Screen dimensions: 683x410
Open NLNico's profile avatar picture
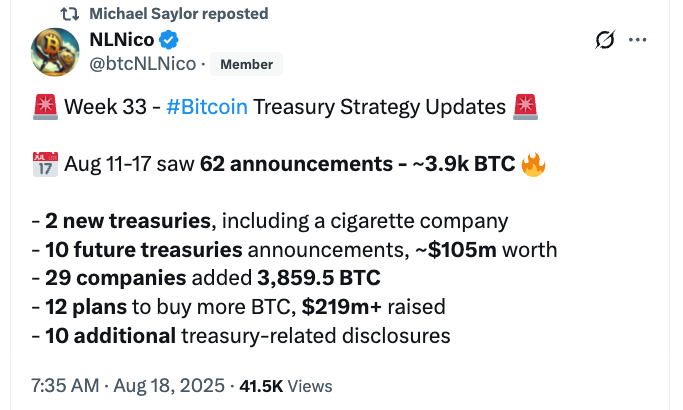pos(55,52)
